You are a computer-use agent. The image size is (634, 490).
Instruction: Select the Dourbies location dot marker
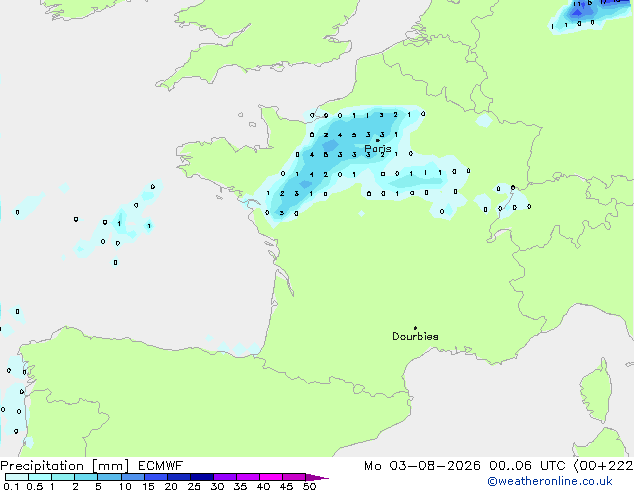click(415, 328)
